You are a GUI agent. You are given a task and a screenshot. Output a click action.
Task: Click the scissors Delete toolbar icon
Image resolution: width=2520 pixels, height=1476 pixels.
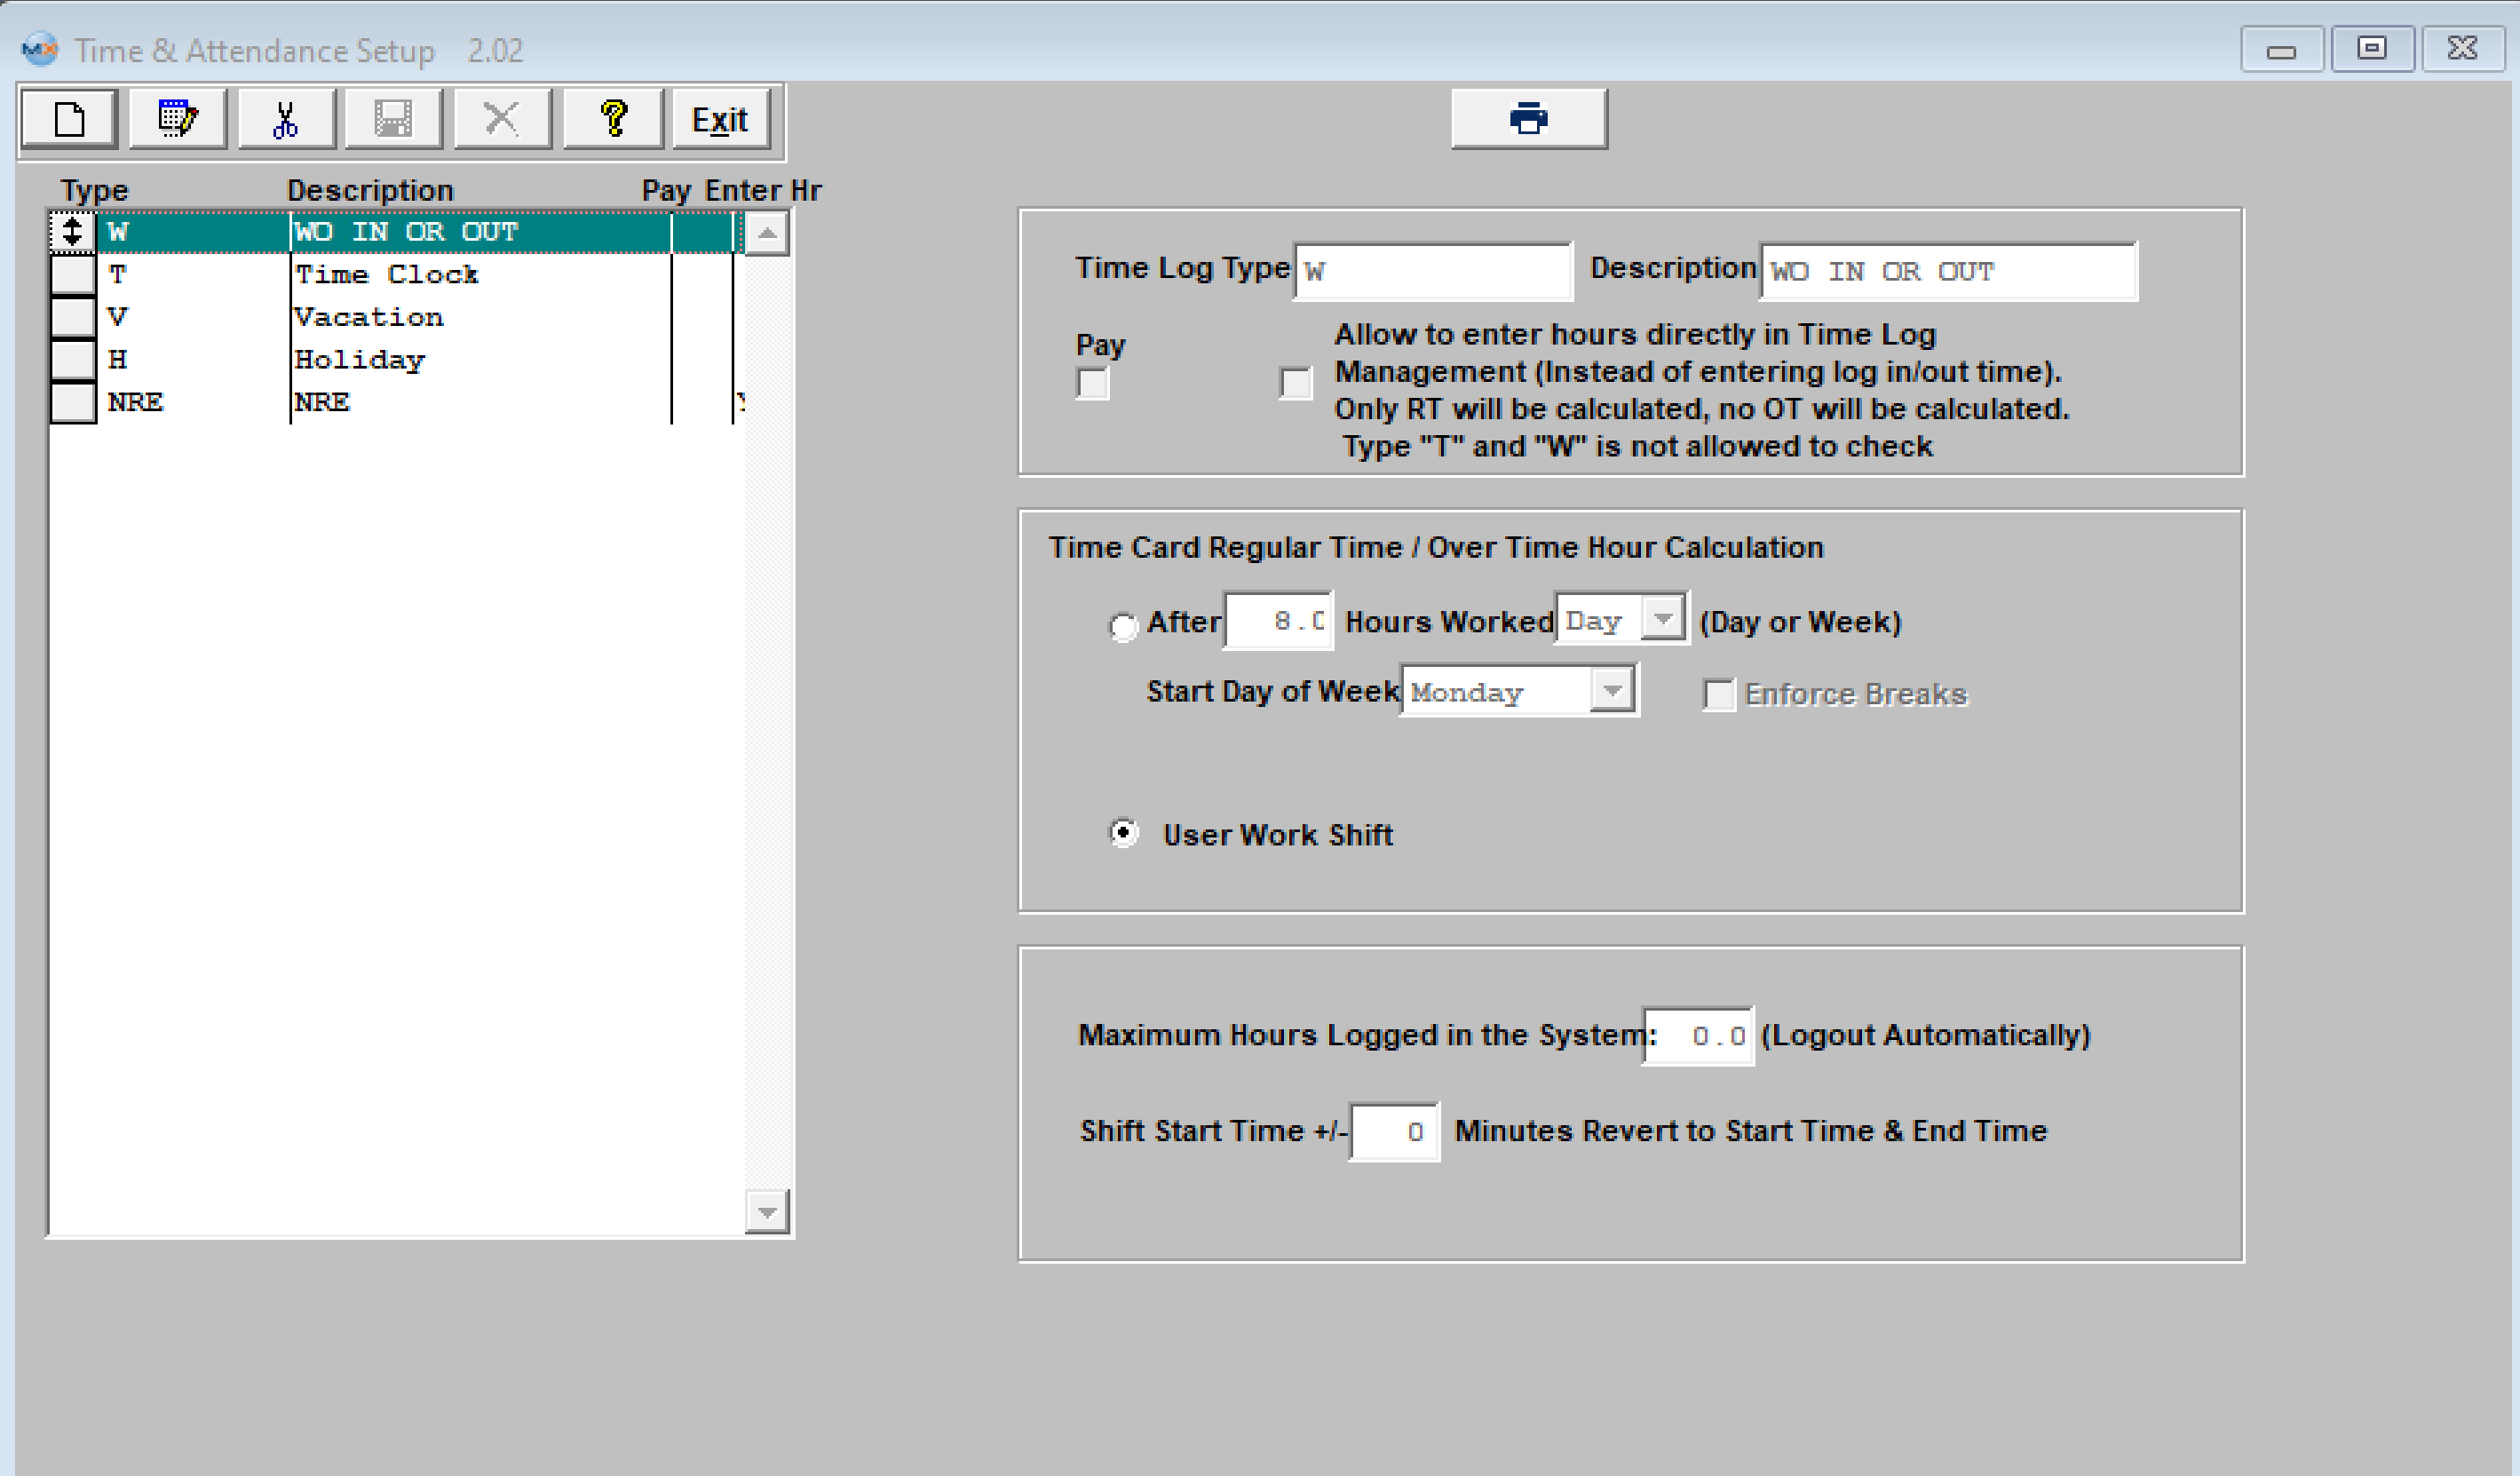click(286, 120)
